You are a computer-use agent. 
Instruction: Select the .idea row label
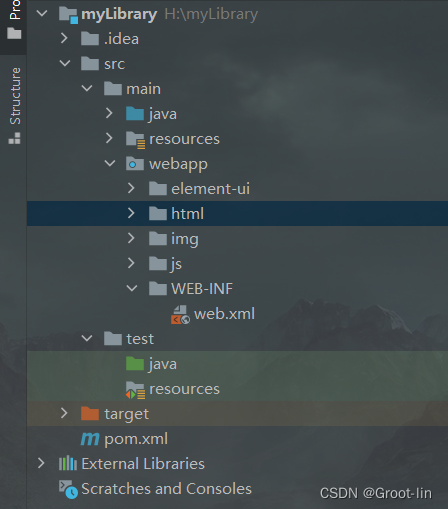click(121, 39)
